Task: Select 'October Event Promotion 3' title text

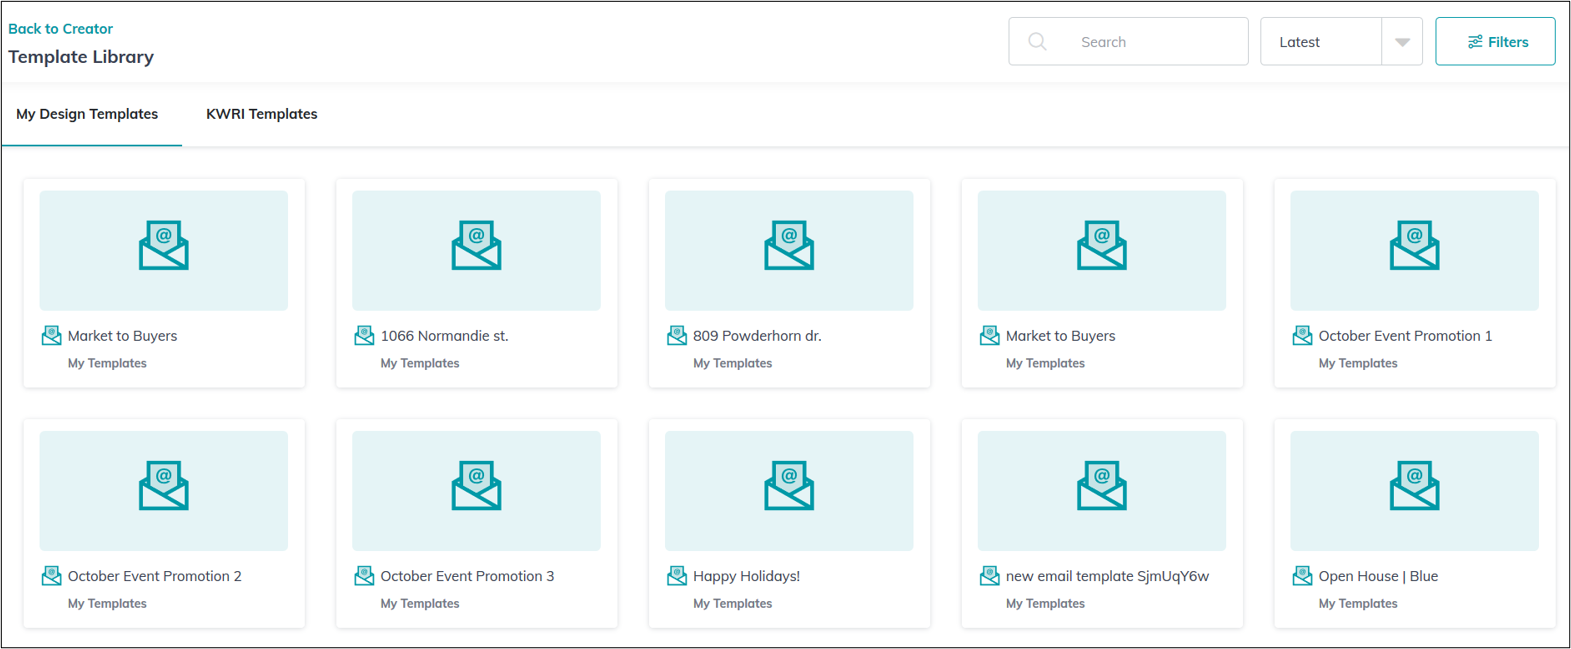Action: (467, 576)
